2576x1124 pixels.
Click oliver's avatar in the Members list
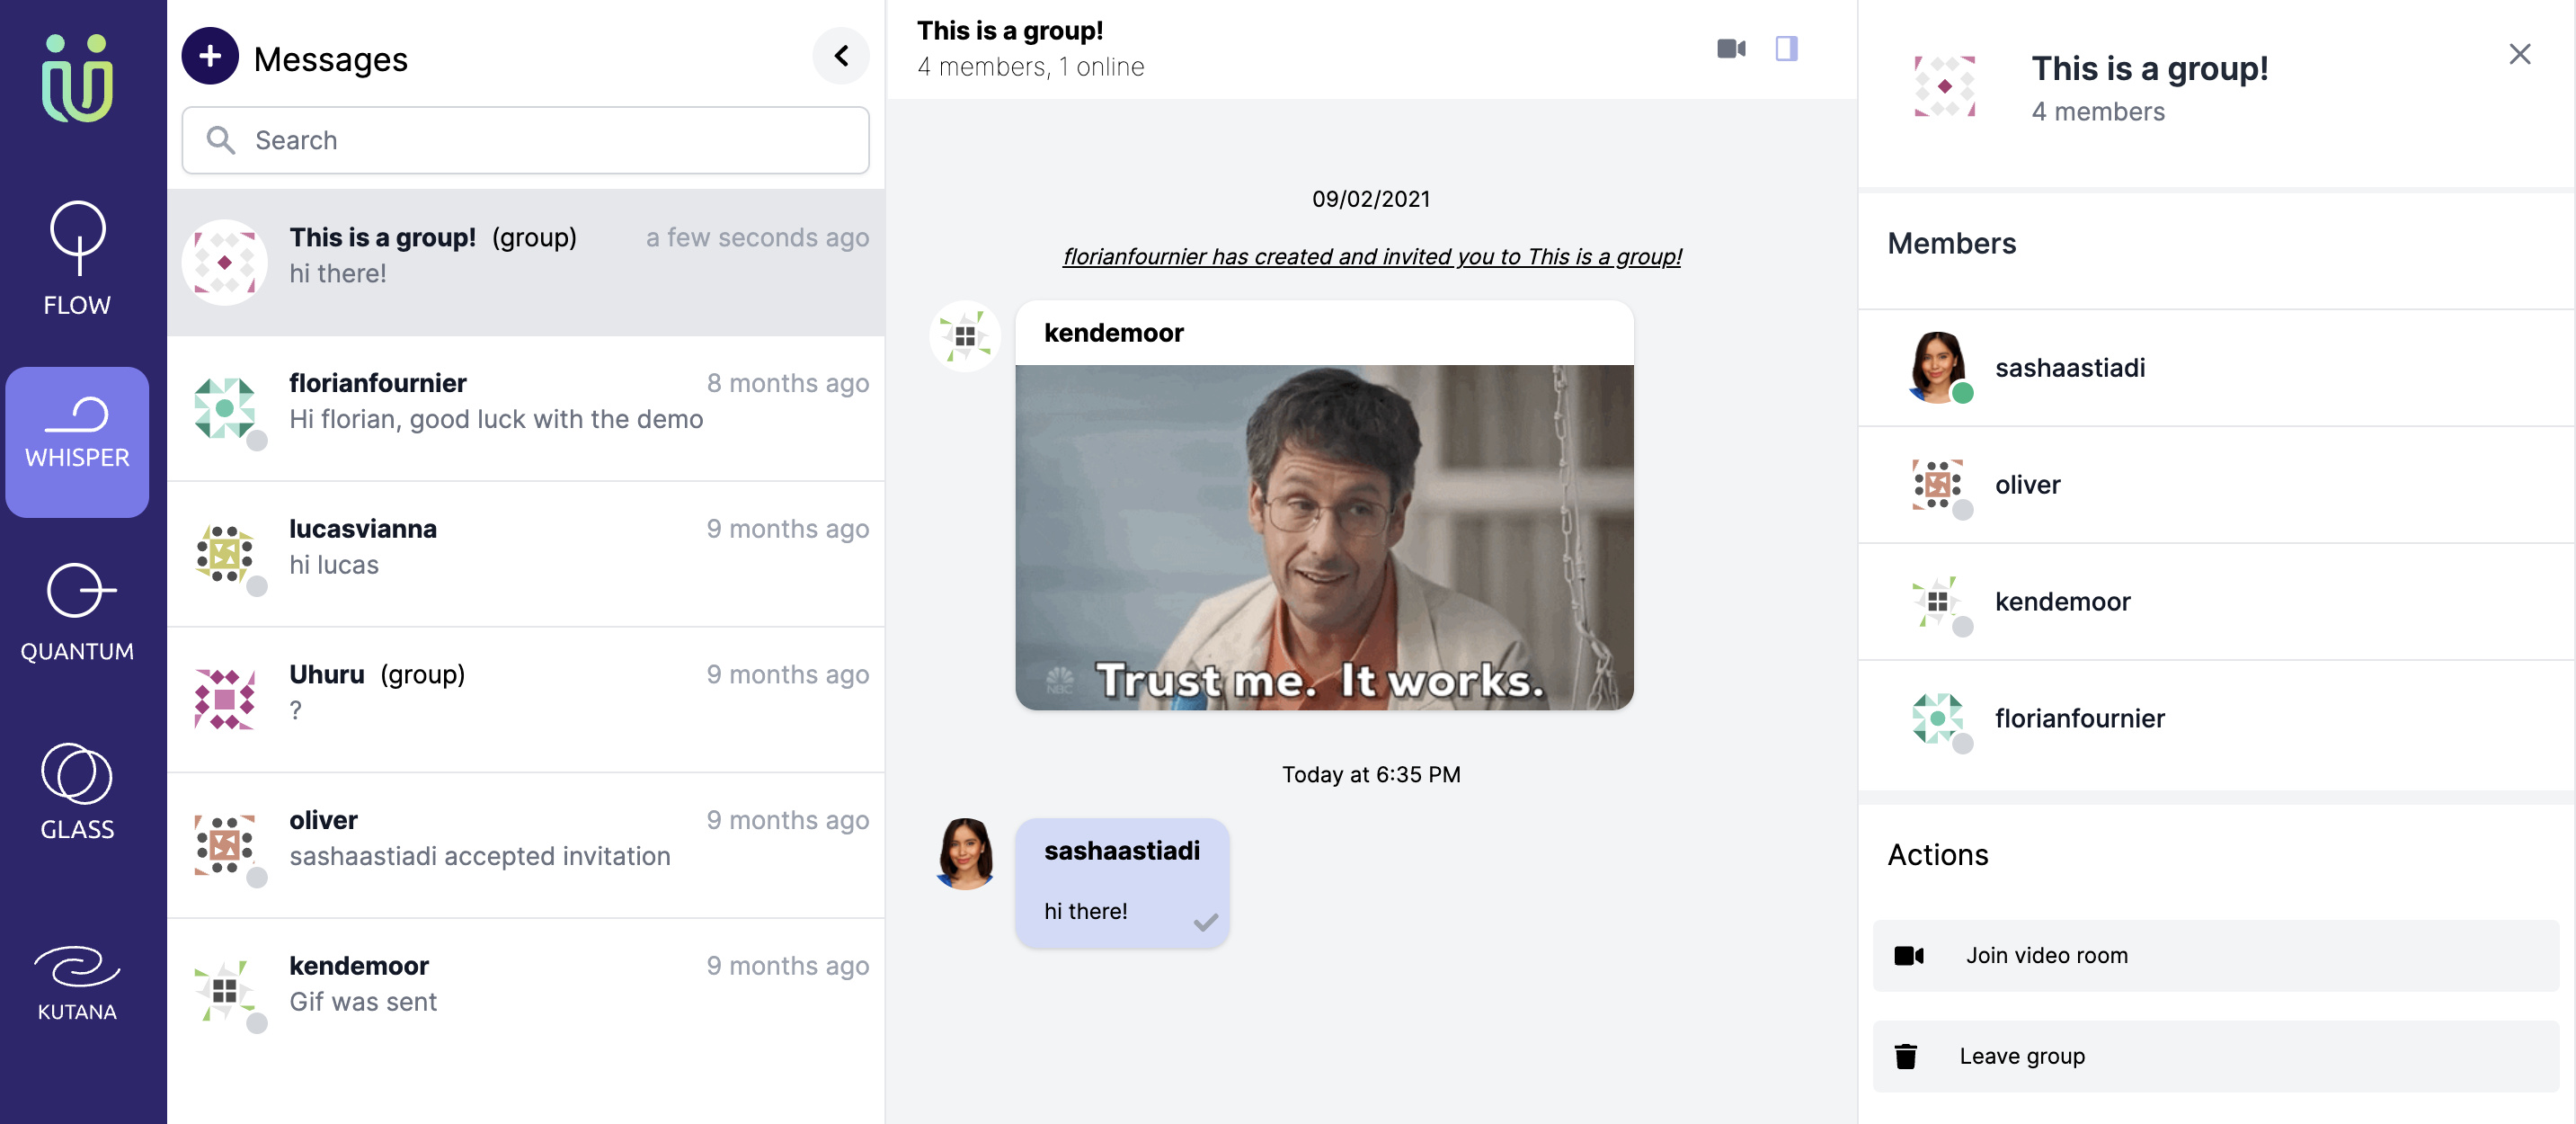(1937, 485)
